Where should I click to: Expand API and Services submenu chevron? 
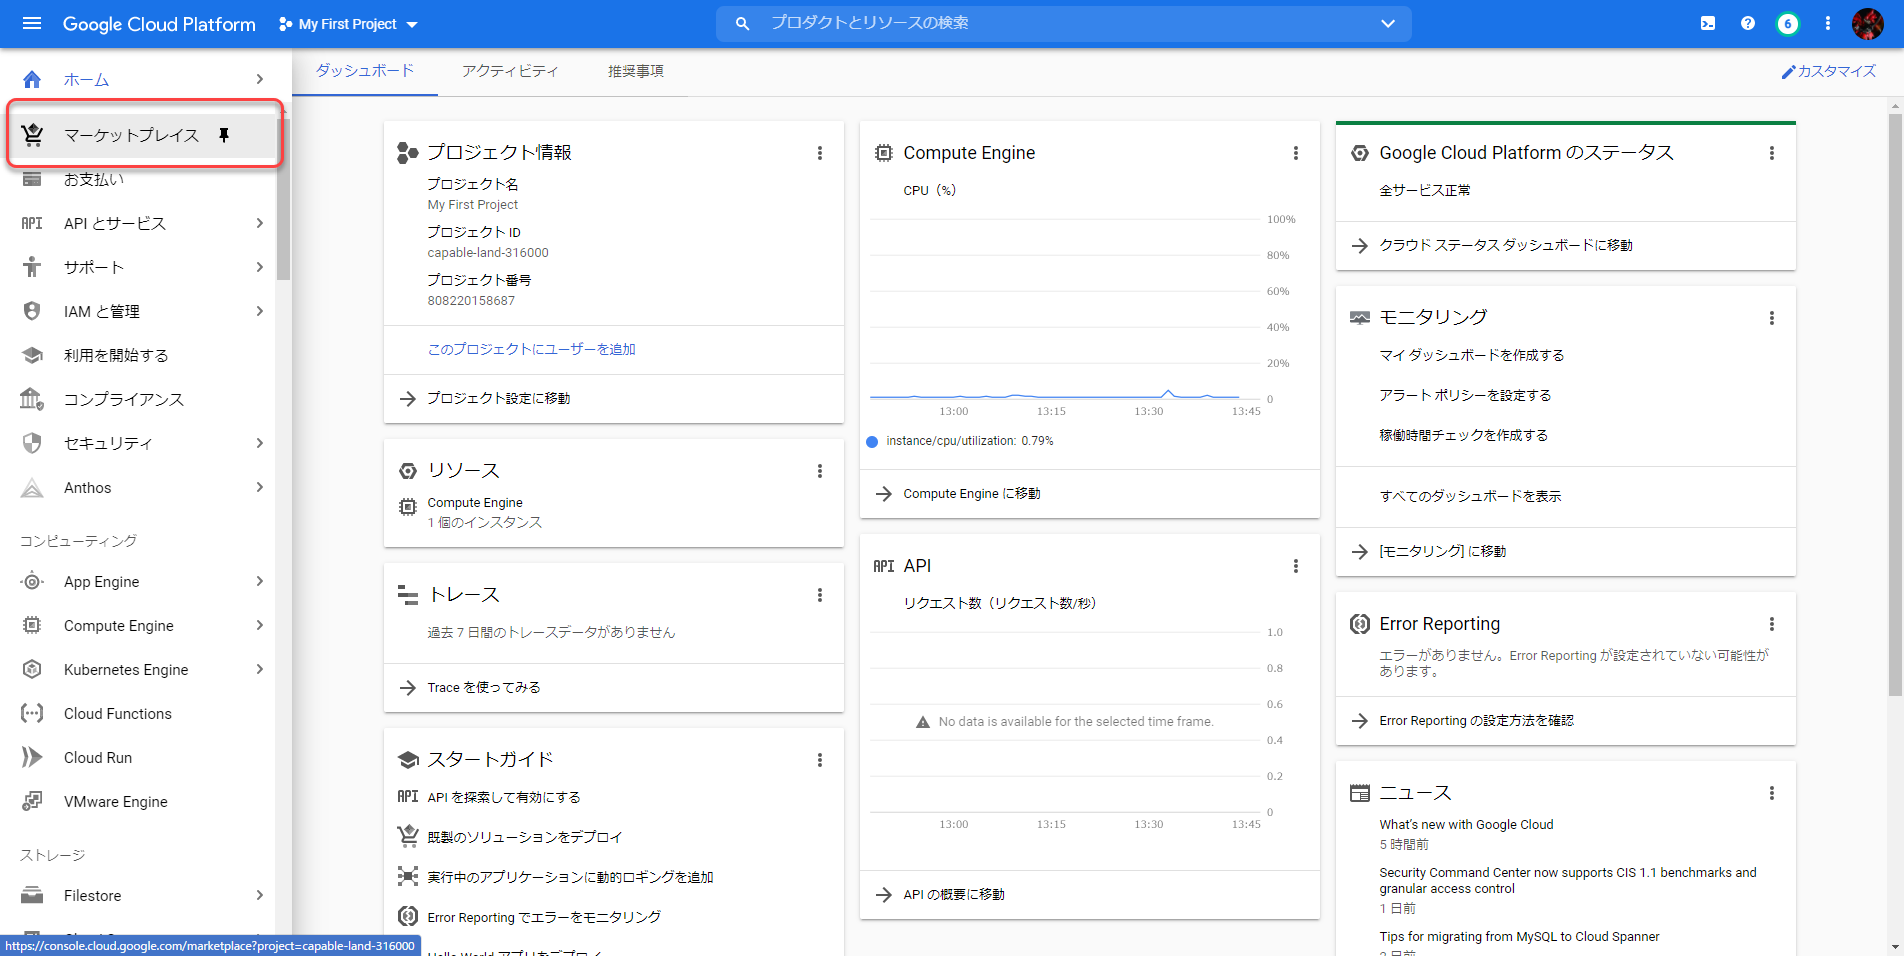pyautogui.click(x=260, y=223)
